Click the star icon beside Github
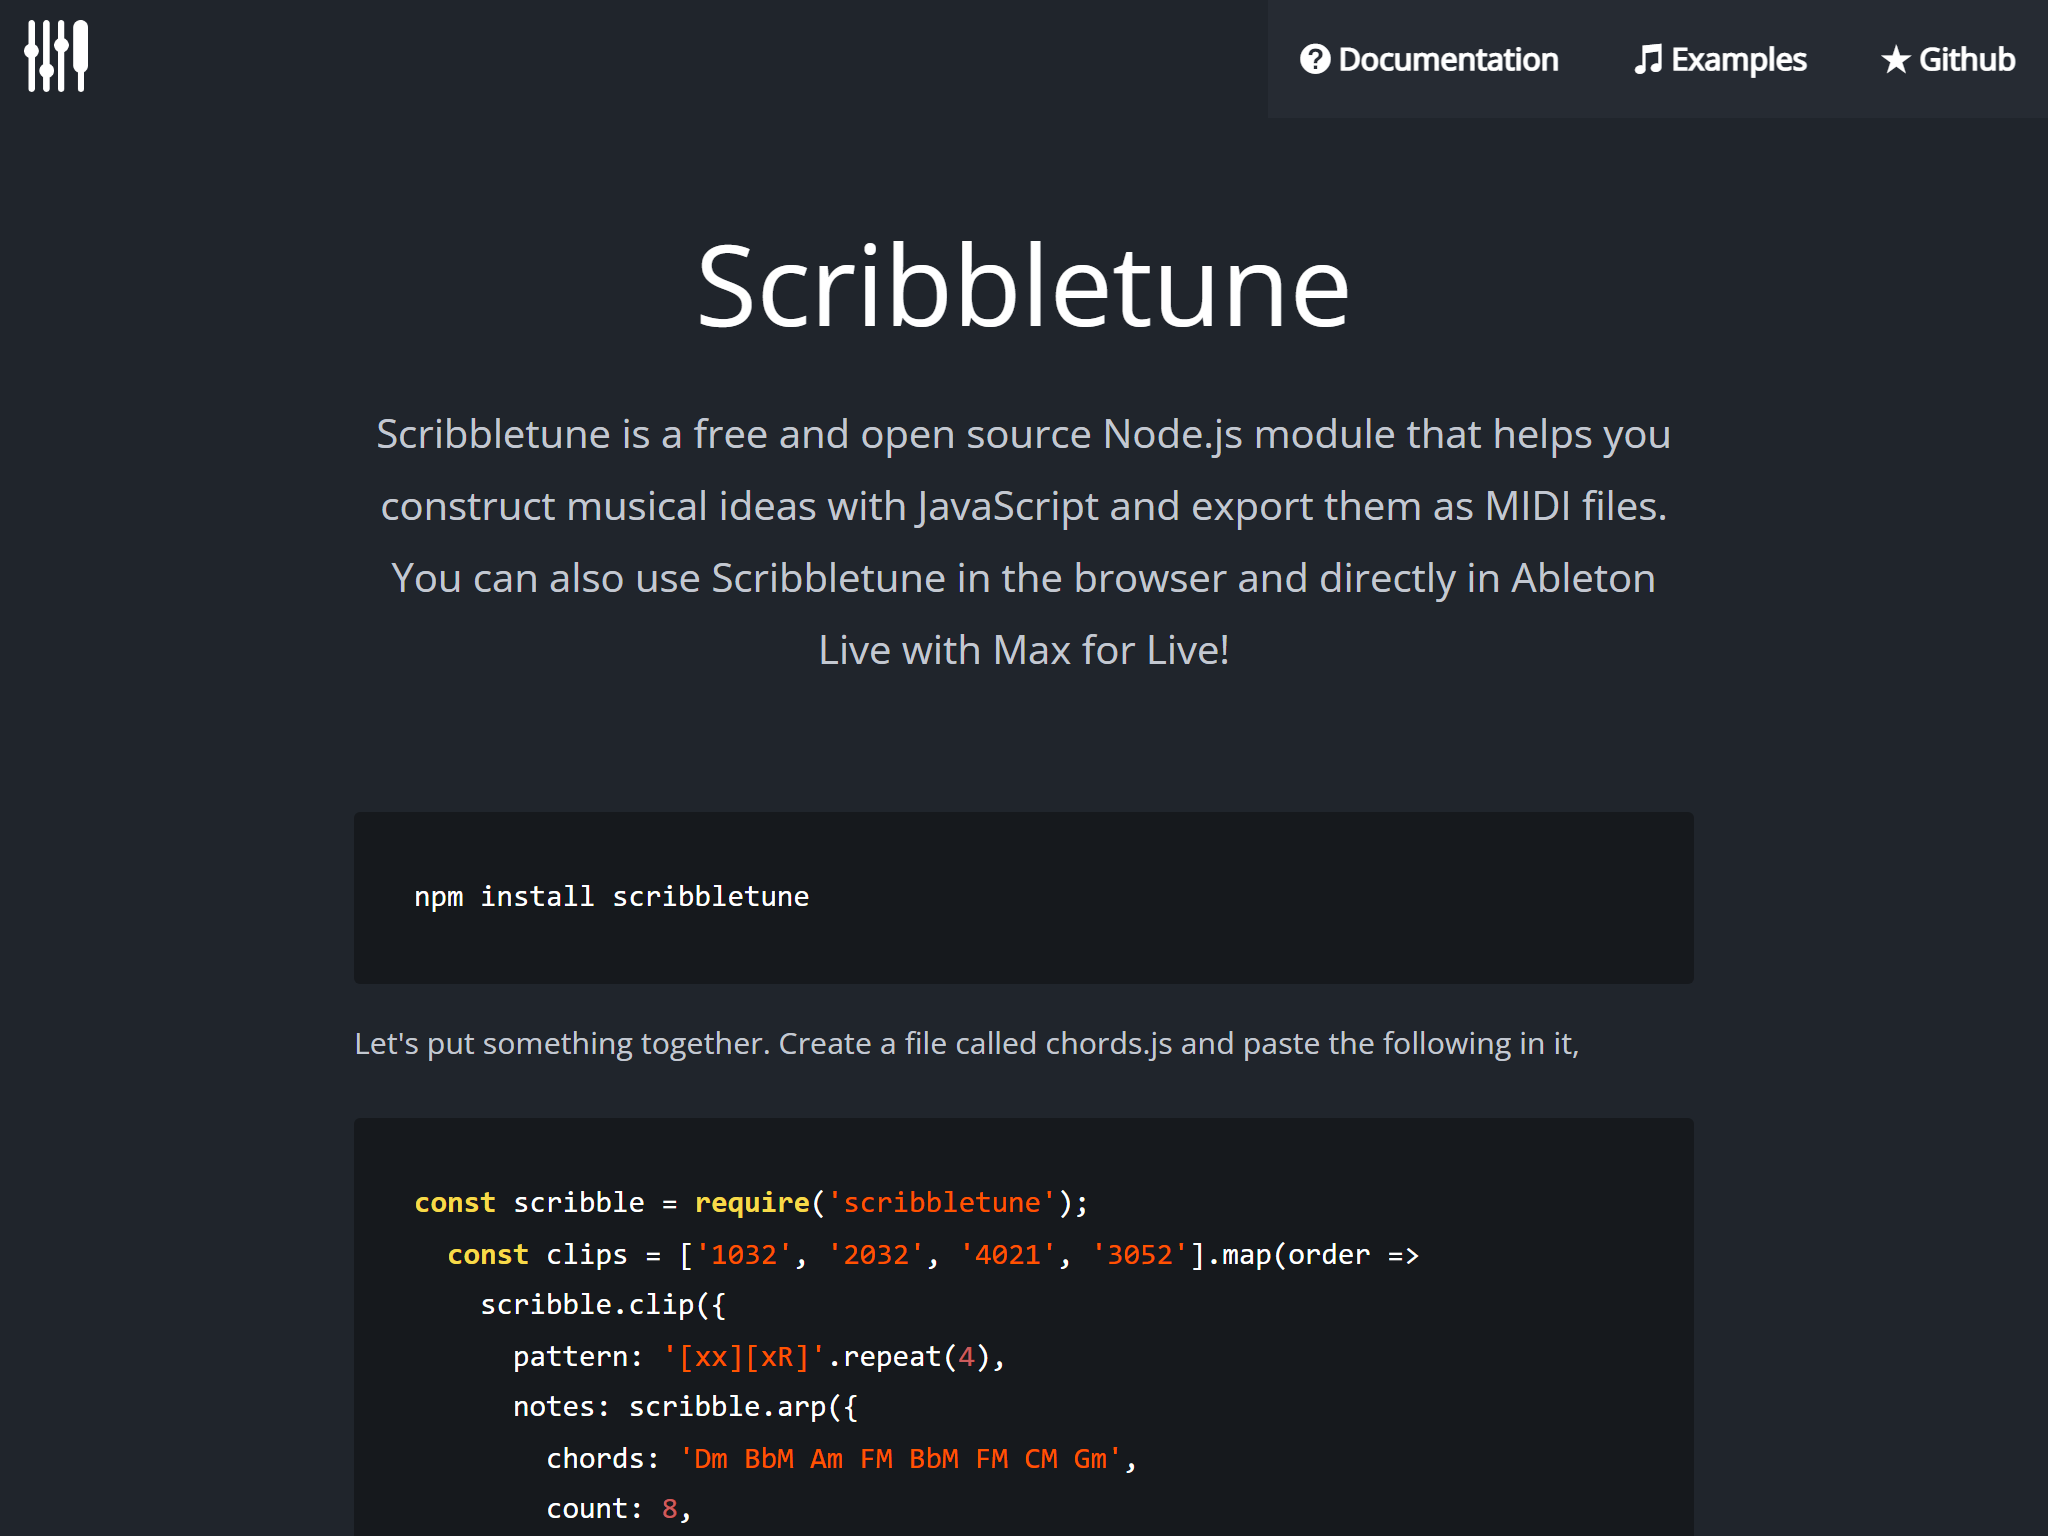2048x1536 pixels. [1895, 60]
